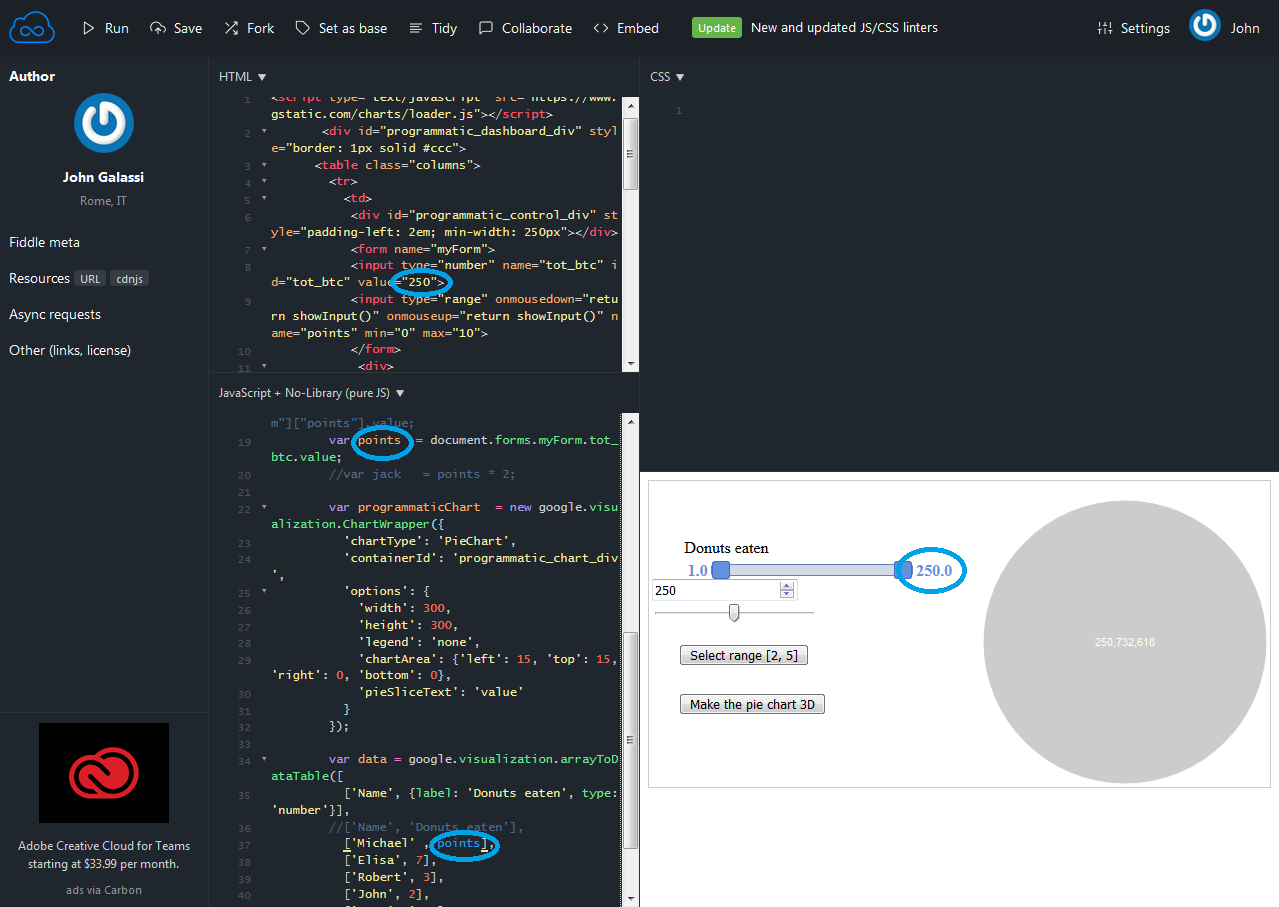Collapse the fold arrow on JS line 34
The height and width of the screenshot is (907, 1279).
(264, 761)
